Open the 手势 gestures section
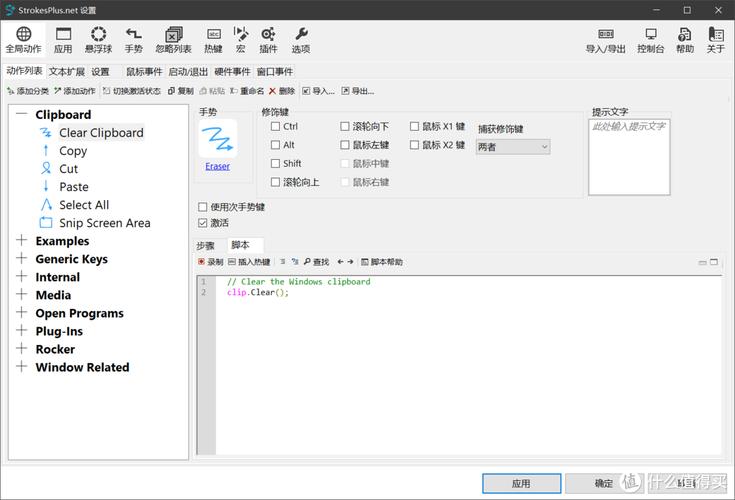The image size is (735, 500). click(134, 39)
